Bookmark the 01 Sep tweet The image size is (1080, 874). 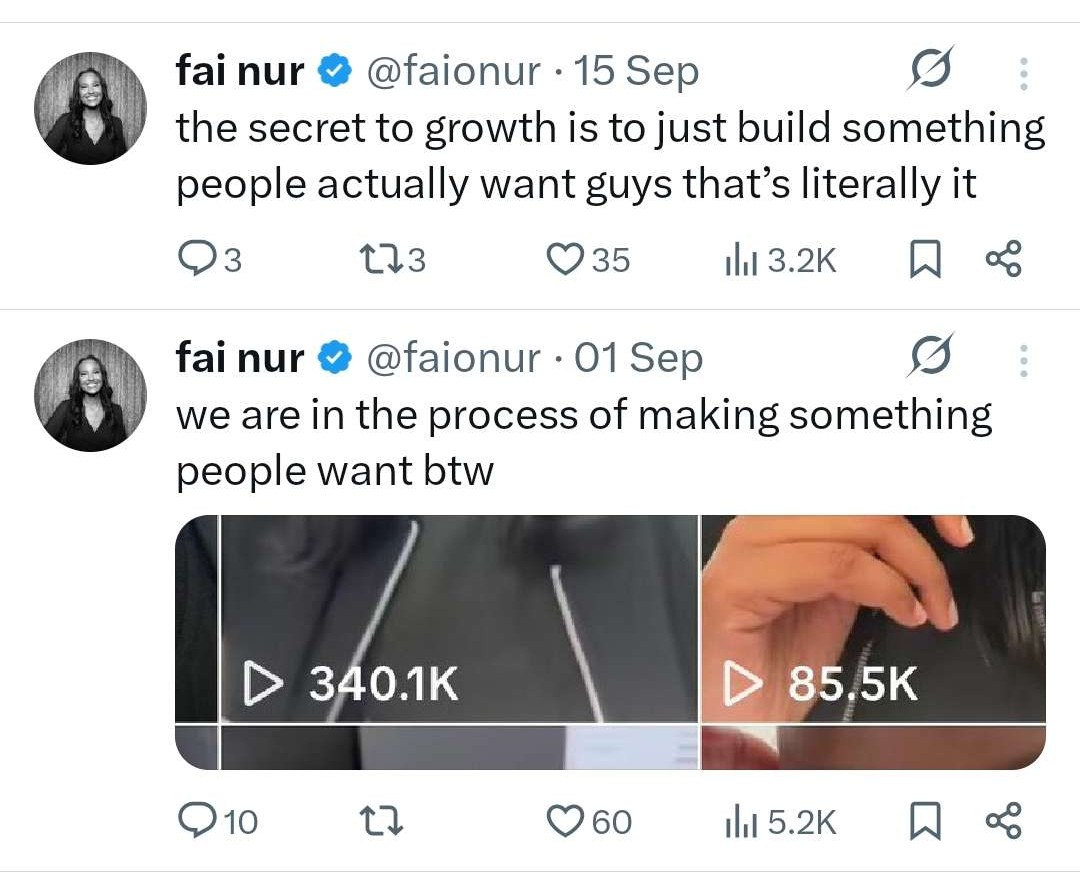point(925,821)
